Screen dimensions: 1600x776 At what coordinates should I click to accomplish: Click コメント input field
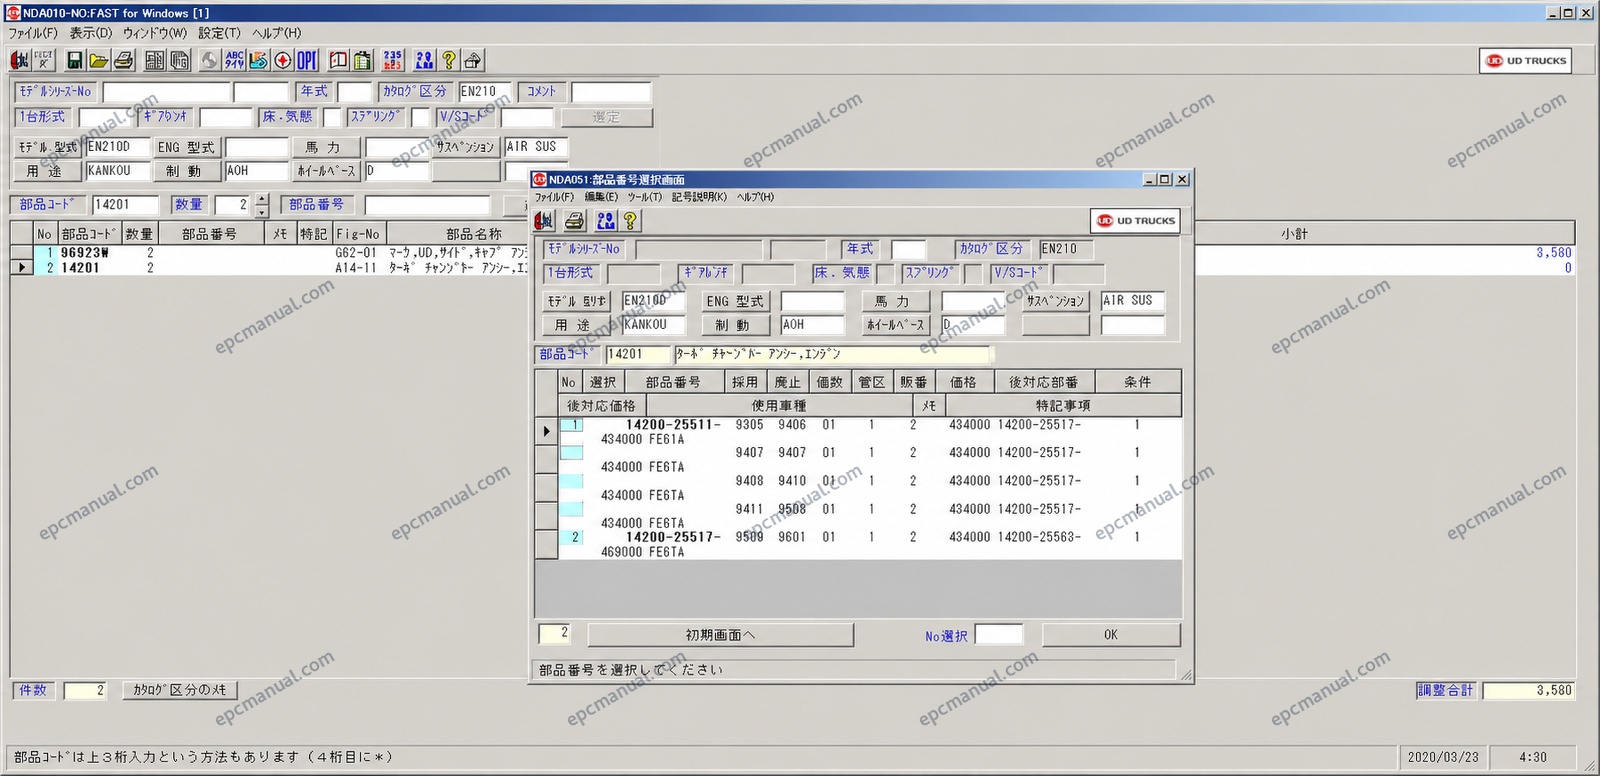pos(611,92)
